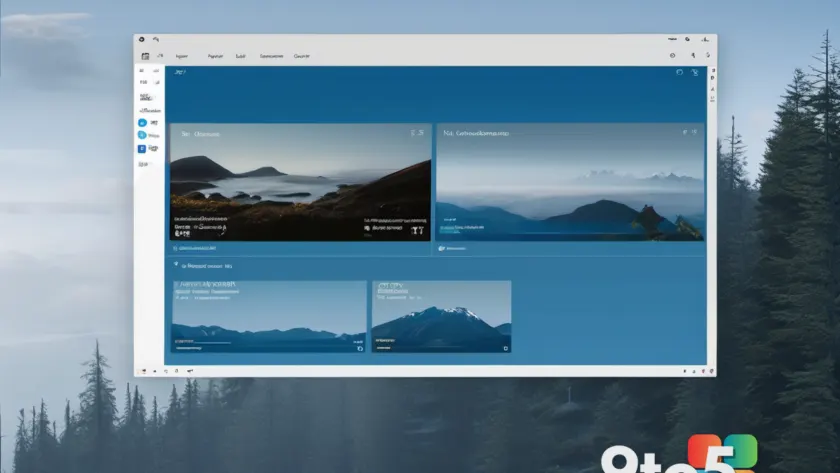This screenshot has width=840, height=473.
Task: Click the circular clock-like icon in the toolbar's right side
Action: click(x=672, y=55)
